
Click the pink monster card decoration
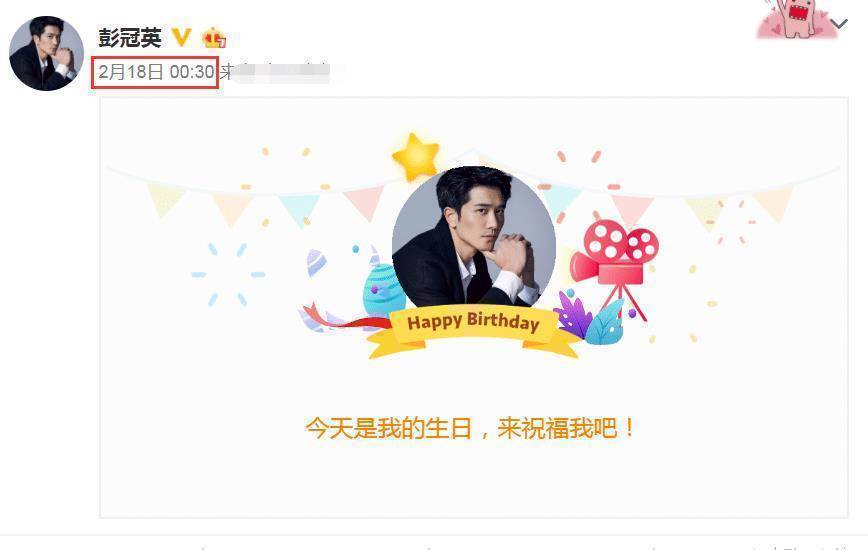click(795, 18)
